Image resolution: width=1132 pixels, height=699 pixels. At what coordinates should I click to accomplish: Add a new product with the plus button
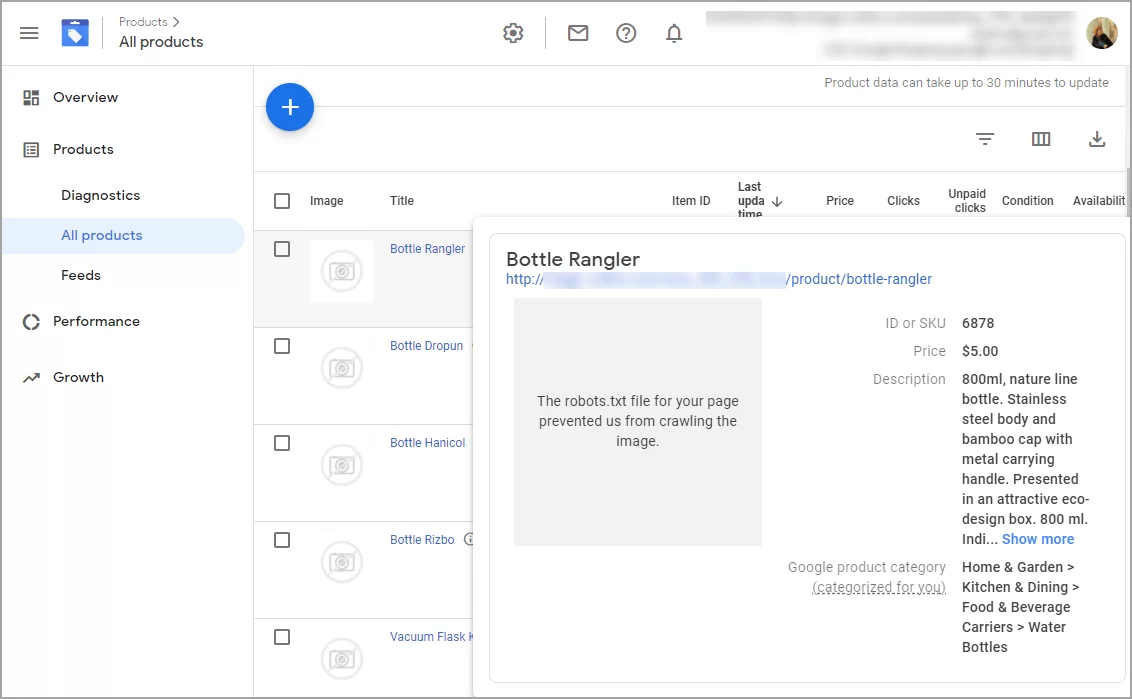[x=290, y=107]
